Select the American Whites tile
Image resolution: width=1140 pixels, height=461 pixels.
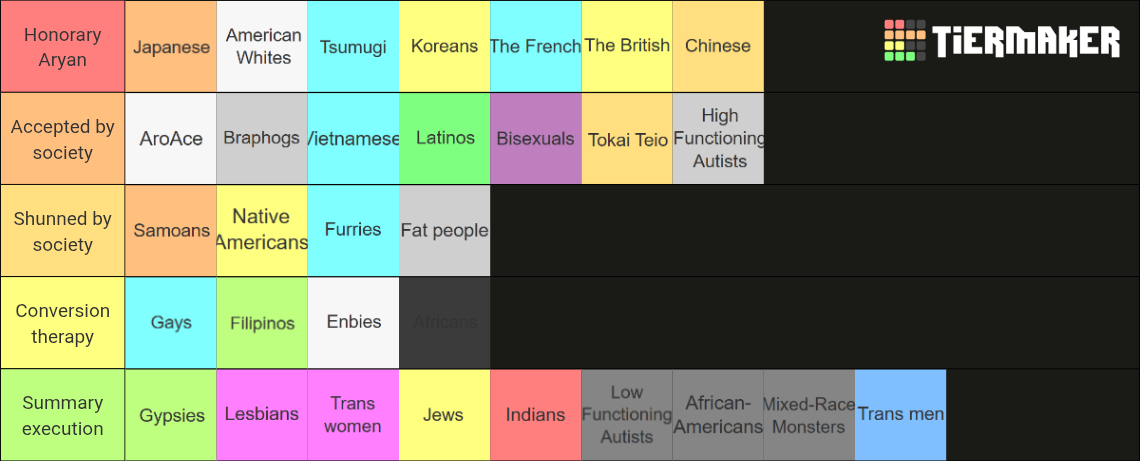pyautogui.click(x=262, y=47)
